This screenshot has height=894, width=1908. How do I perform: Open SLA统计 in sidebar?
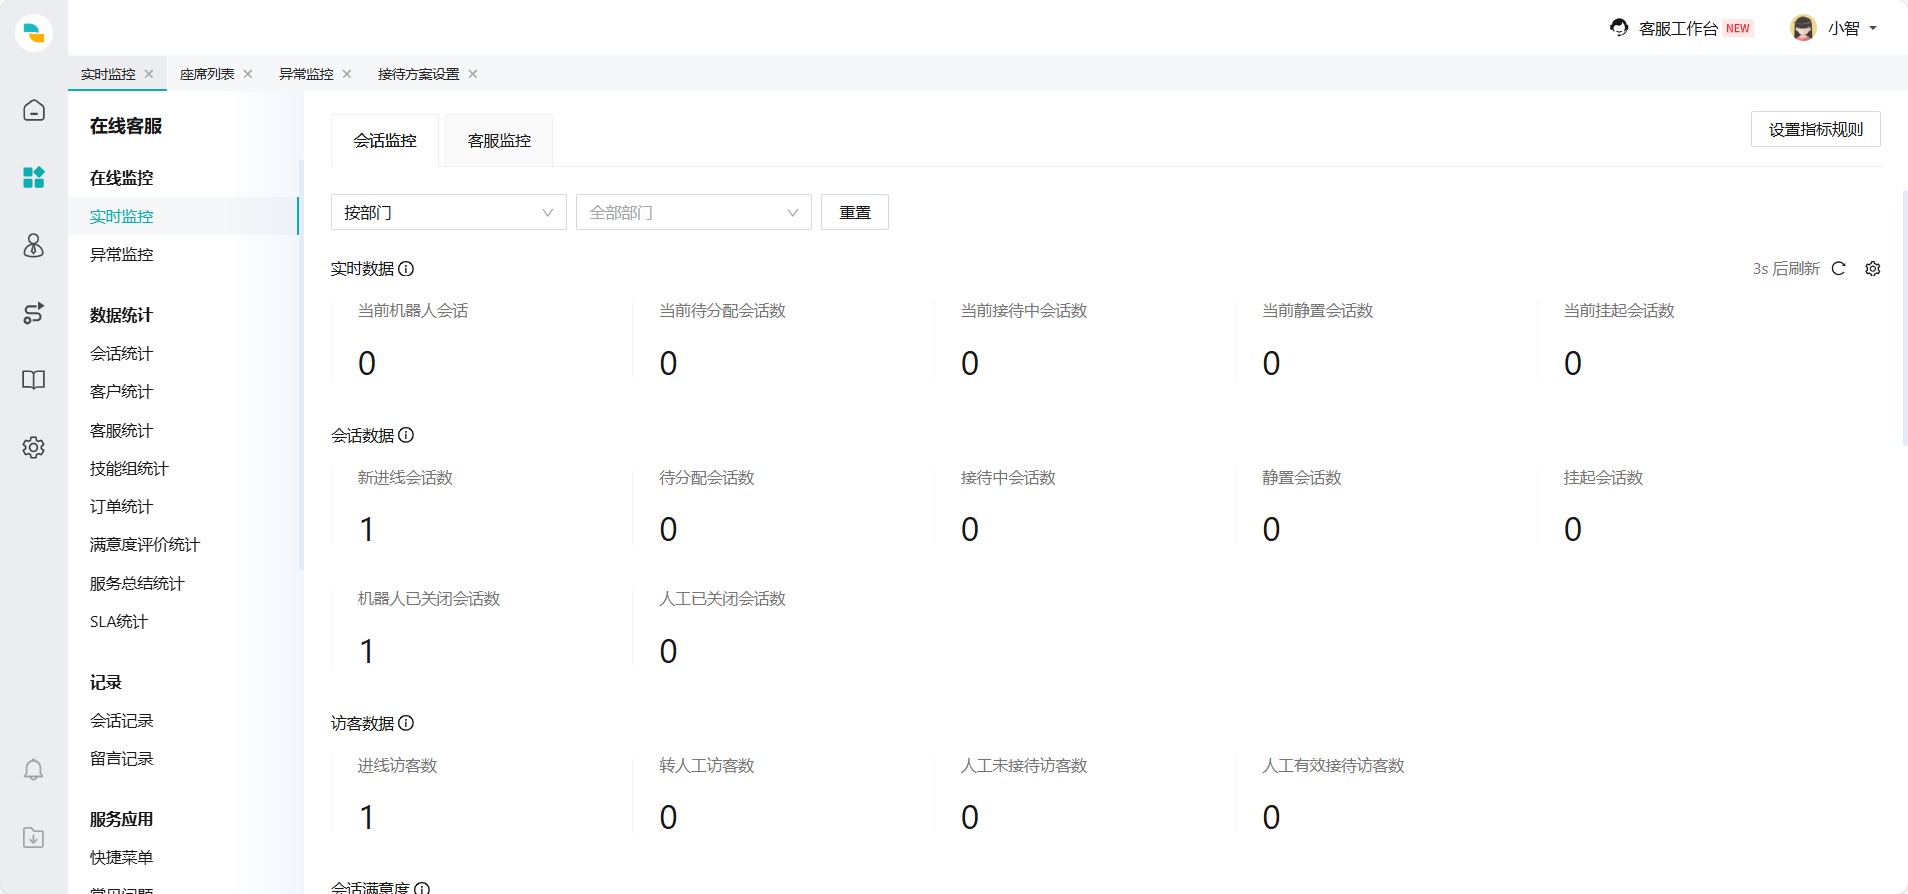(x=119, y=621)
